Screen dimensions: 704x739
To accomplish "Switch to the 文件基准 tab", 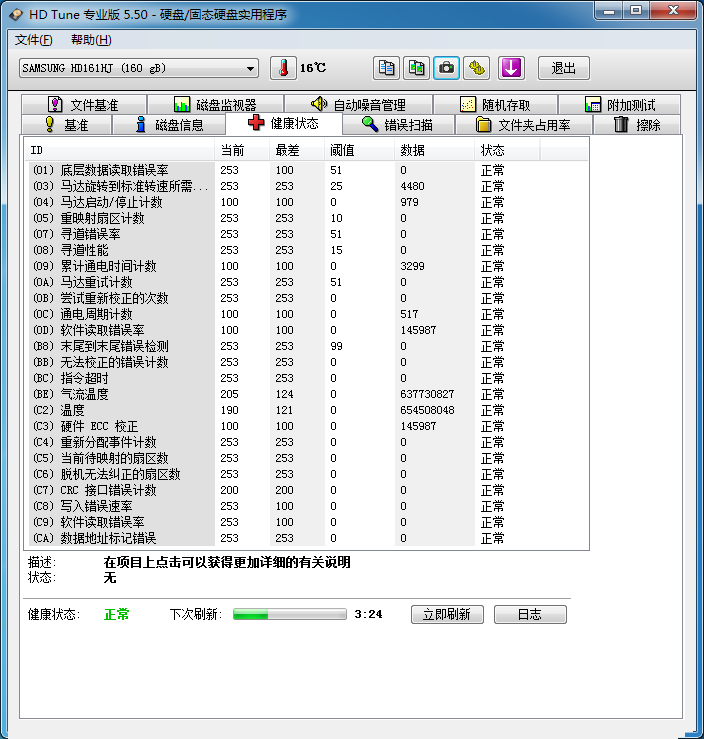I will click(x=84, y=104).
